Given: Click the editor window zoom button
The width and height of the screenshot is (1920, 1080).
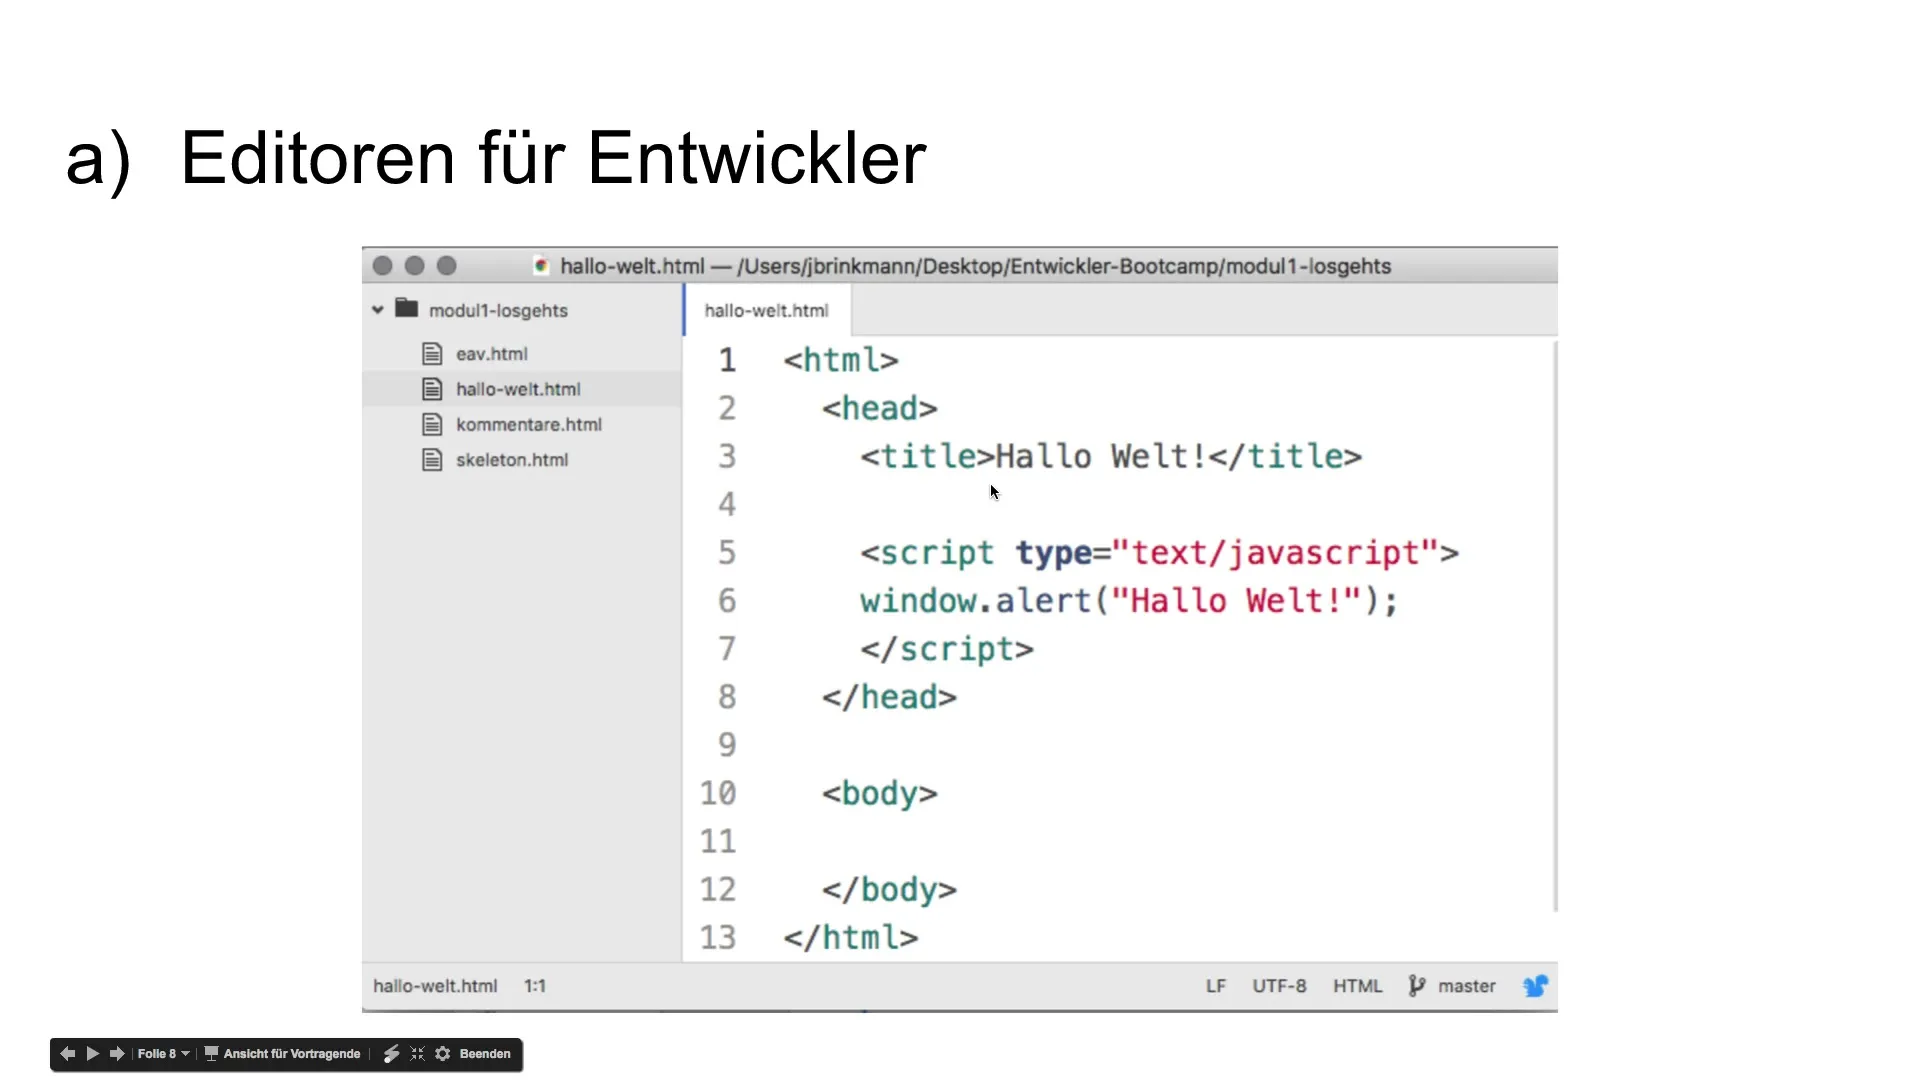Looking at the screenshot, I should click(x=446, y=265).
